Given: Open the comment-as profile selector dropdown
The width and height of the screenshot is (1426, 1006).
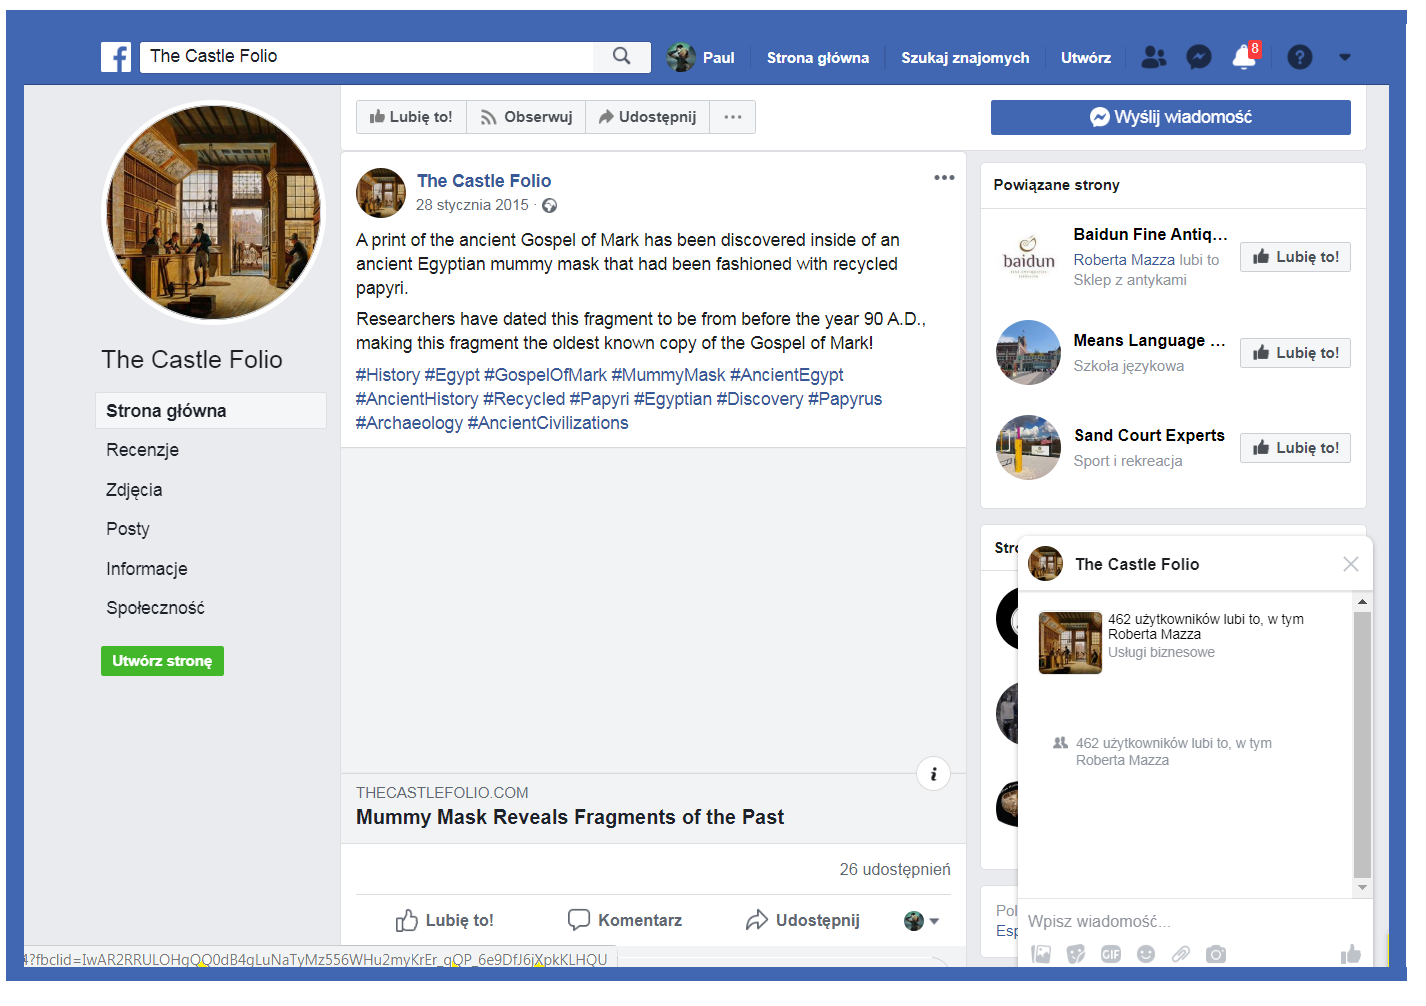Looking at the screenshot, I should click(x=921, y=921).
